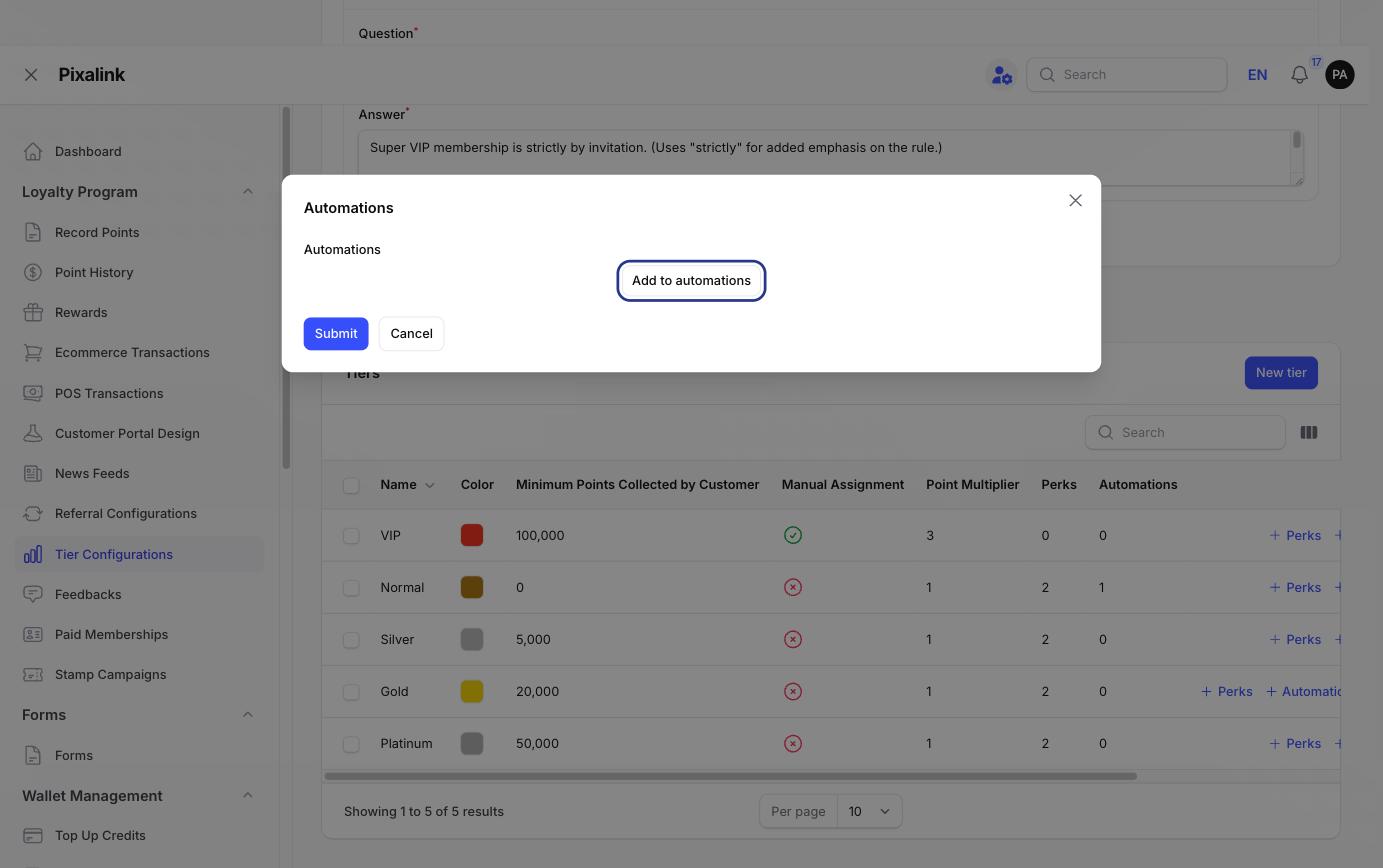Screen dimensions: 1383x868
Task: Click the Referral Configurations arrows icon
Action: pyautogui.click(x=33, y=514)
